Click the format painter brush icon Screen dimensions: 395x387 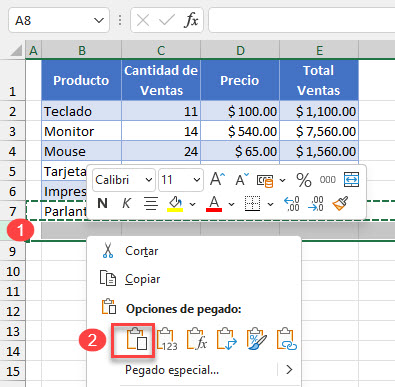(x=340, y=203)
